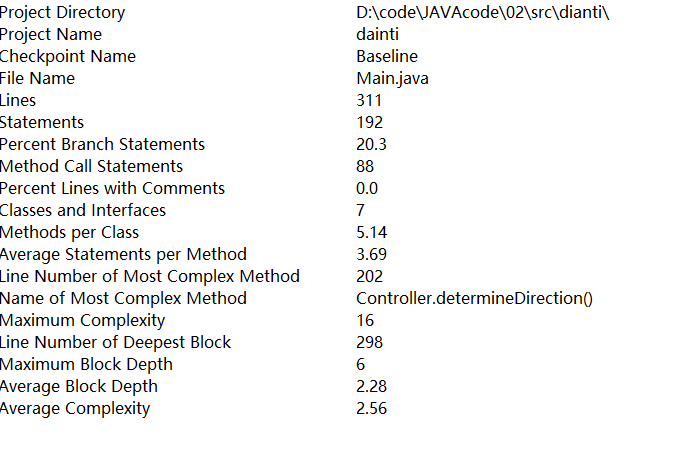
Task: Select the lines count 311
Action: tap(368, 100)
